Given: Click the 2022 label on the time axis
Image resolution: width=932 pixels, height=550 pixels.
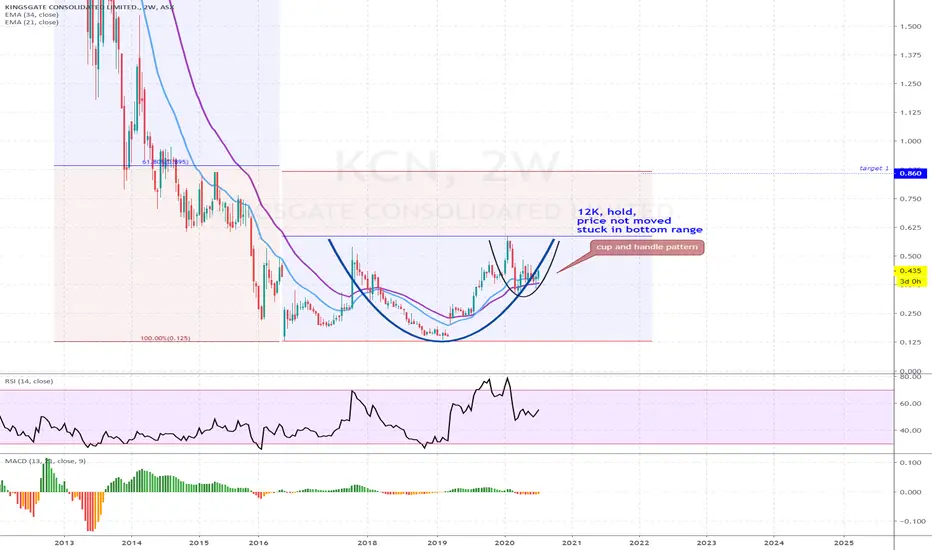Looking at the screenshot, I should pyautogui.click(x=639, y=542).
